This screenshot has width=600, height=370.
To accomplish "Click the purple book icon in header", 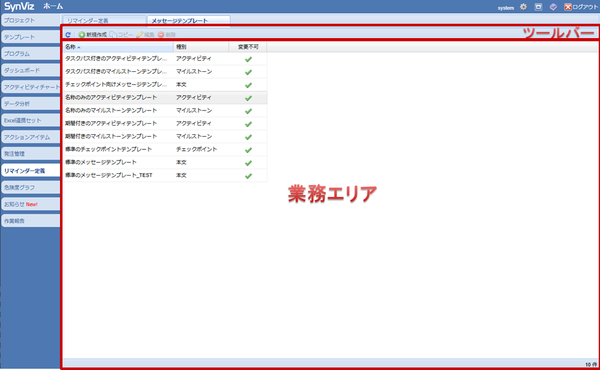I will [553, 7].
